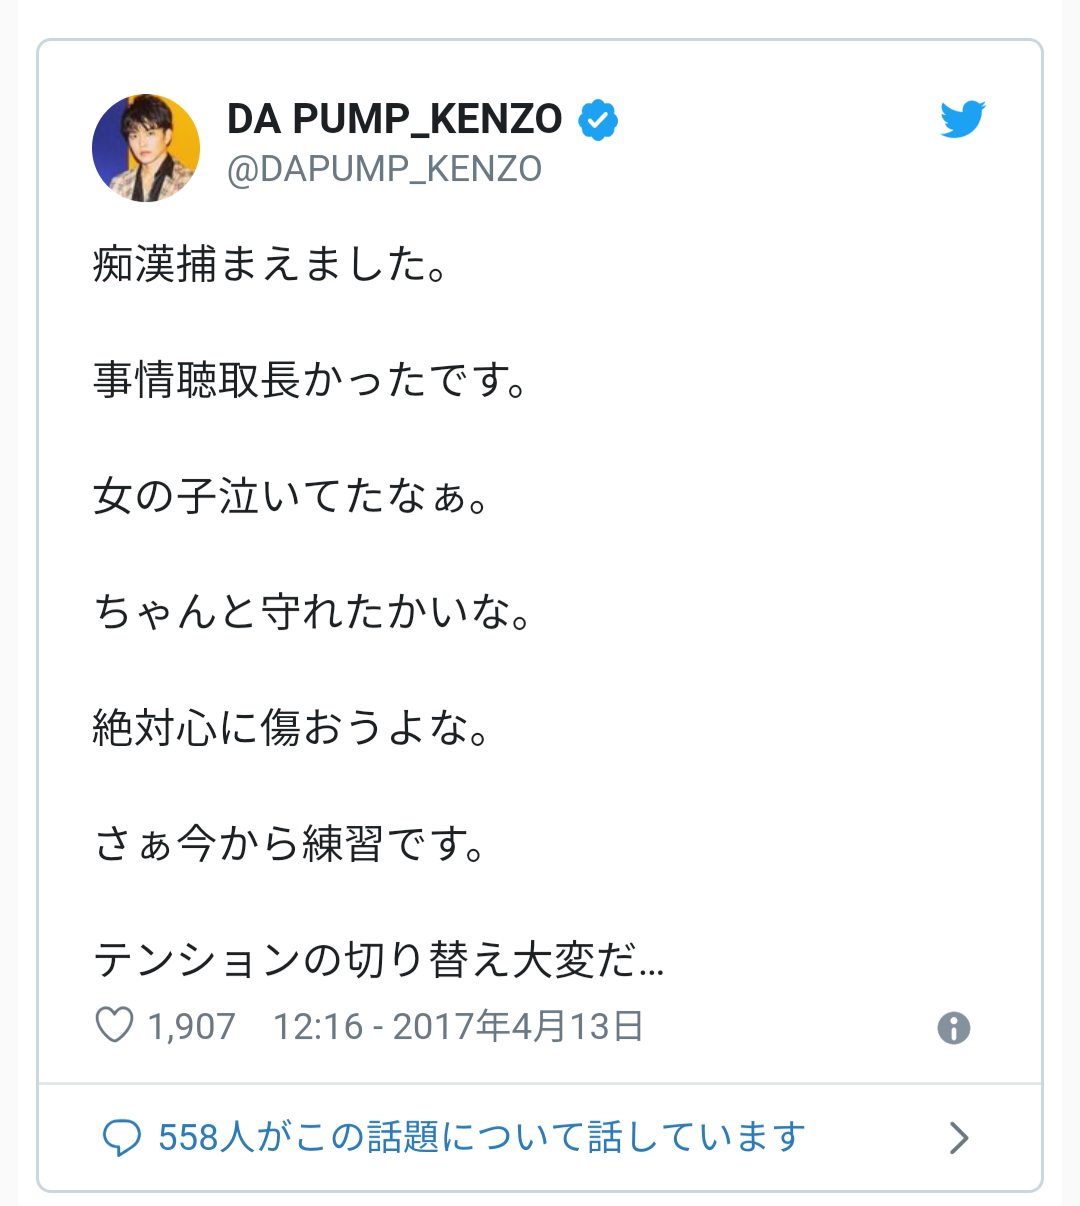Viewport: 1080px width, 1206px height.
Task: Click the Twitter bird logo
Action: (x=962, y=120)
